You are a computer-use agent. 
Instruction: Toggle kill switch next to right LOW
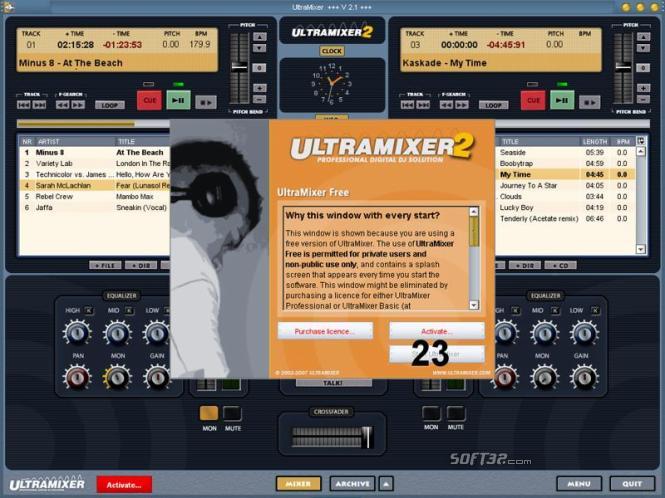[x=595, y=311]
